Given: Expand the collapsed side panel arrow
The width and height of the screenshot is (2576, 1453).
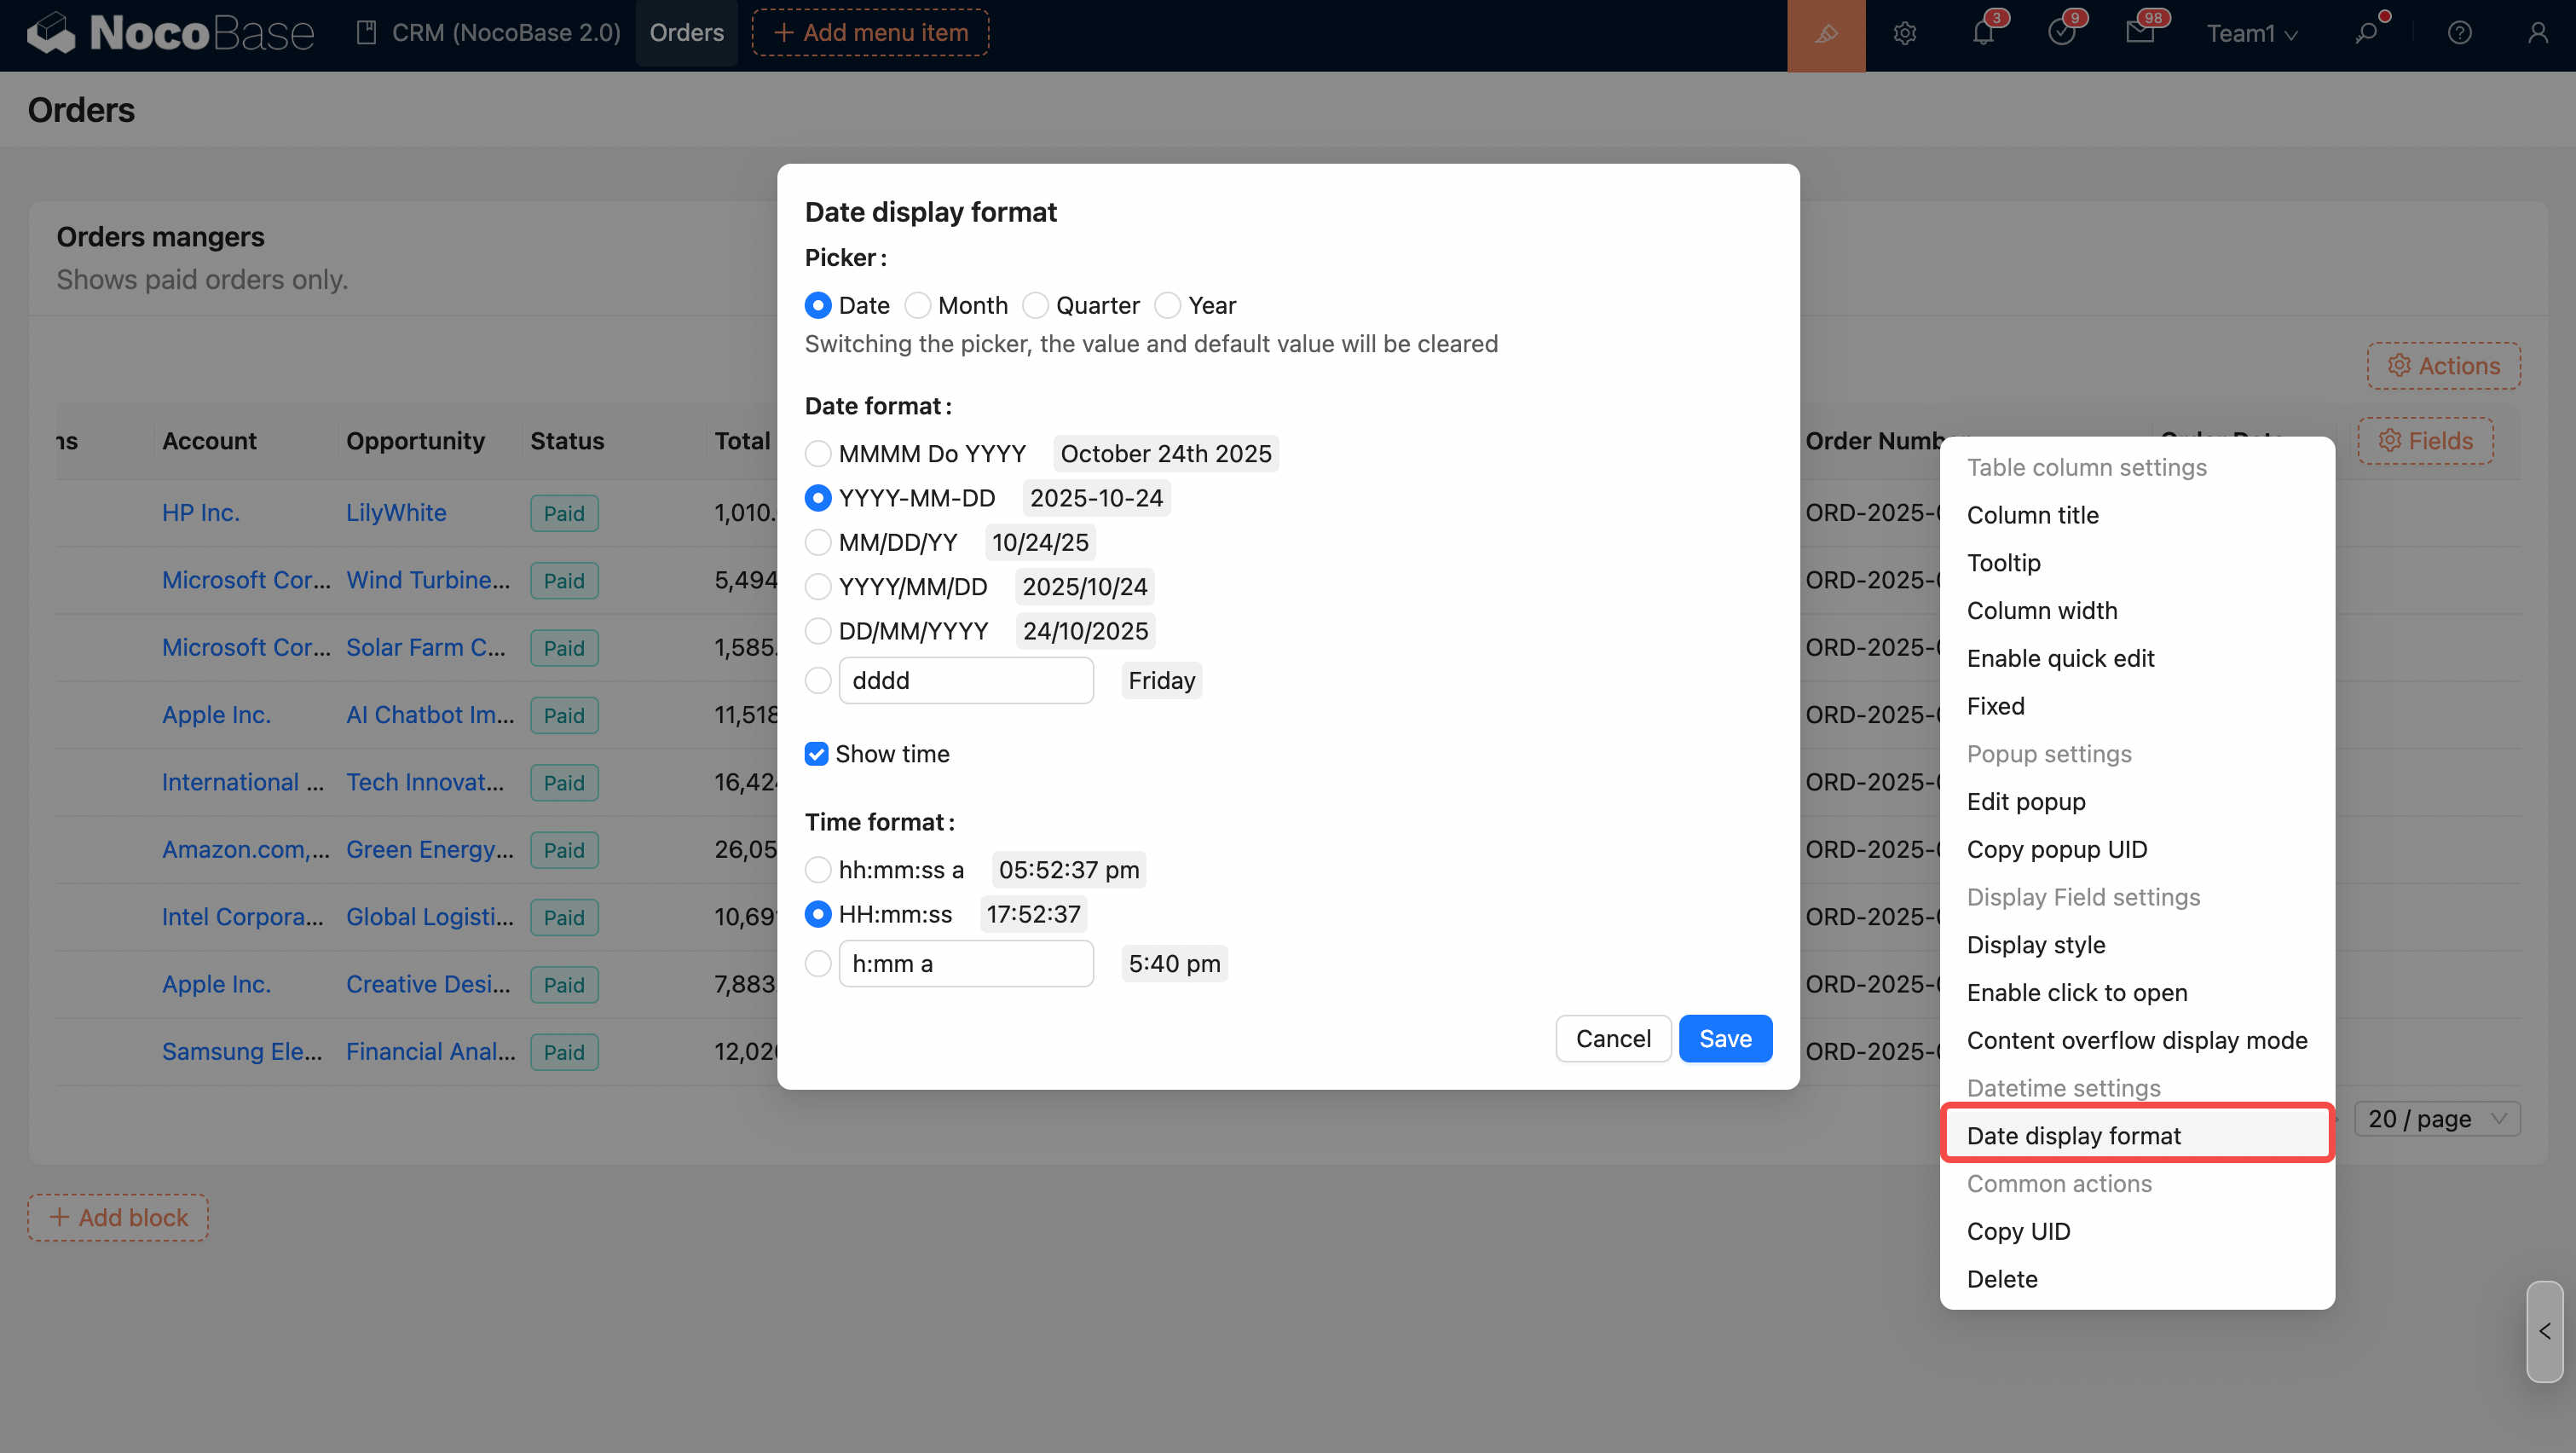Looking at the screenshot, I should tap(2544, 1331).
